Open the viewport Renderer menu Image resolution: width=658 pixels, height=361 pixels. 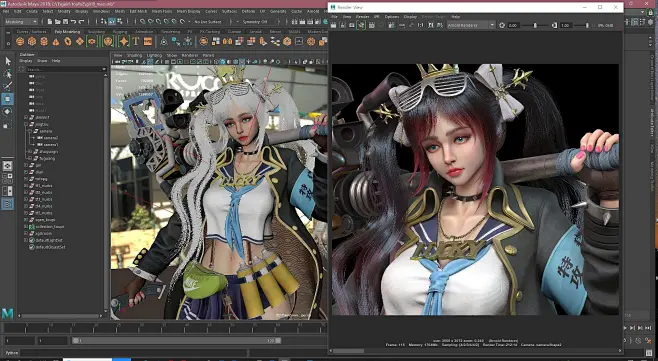pos(189,55)
